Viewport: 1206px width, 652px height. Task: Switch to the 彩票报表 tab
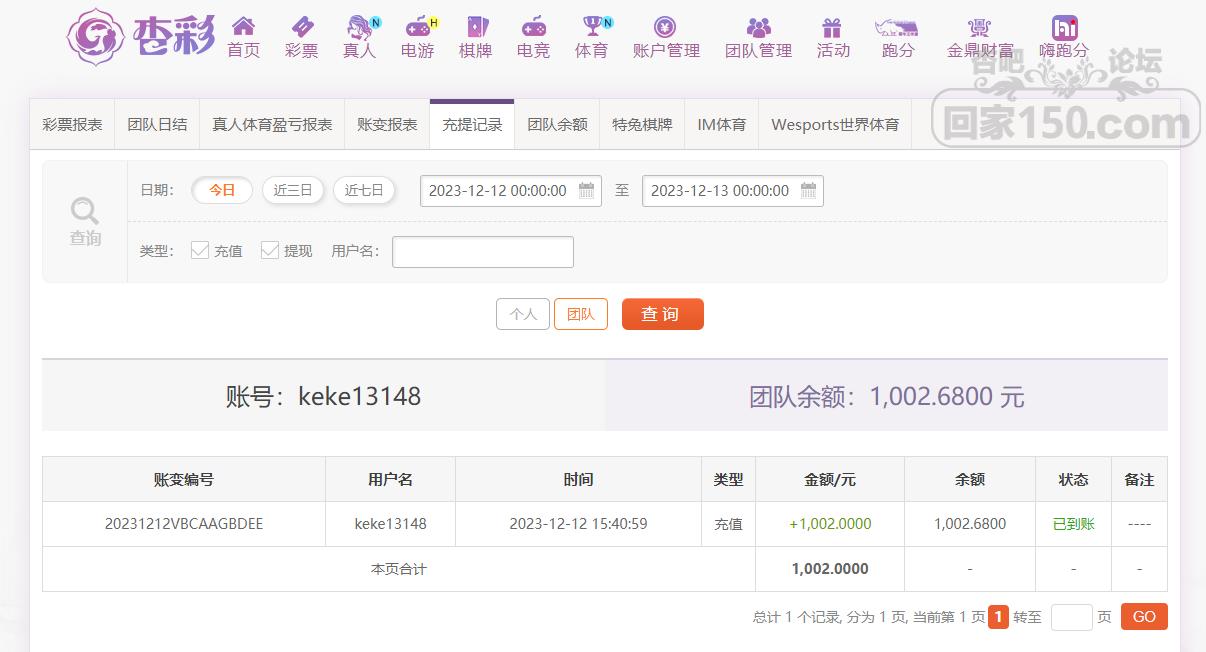point(72,125)
